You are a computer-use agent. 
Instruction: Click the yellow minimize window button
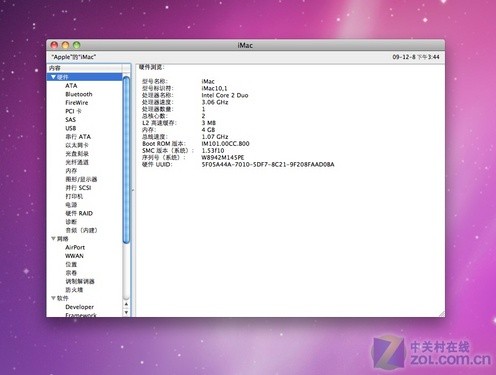tap(65, 45)
